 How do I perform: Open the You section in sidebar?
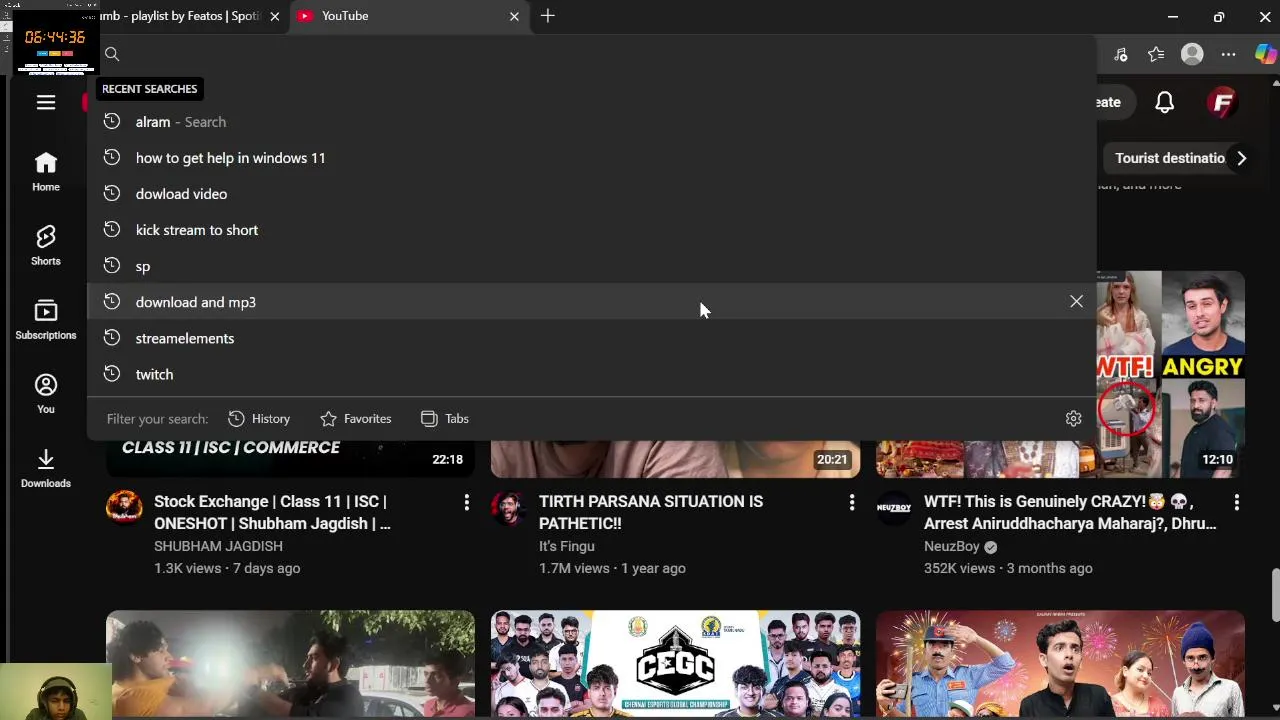[x=46, y=394]
